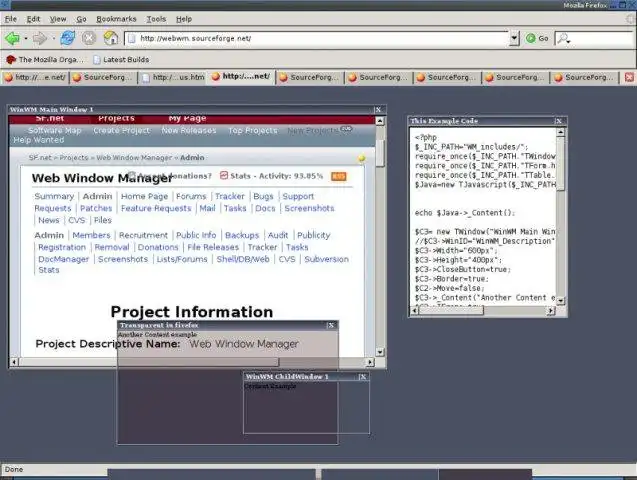Click the Software Map nav link
The height and width of the screenshot is (480, 637).
pos(54,131)
